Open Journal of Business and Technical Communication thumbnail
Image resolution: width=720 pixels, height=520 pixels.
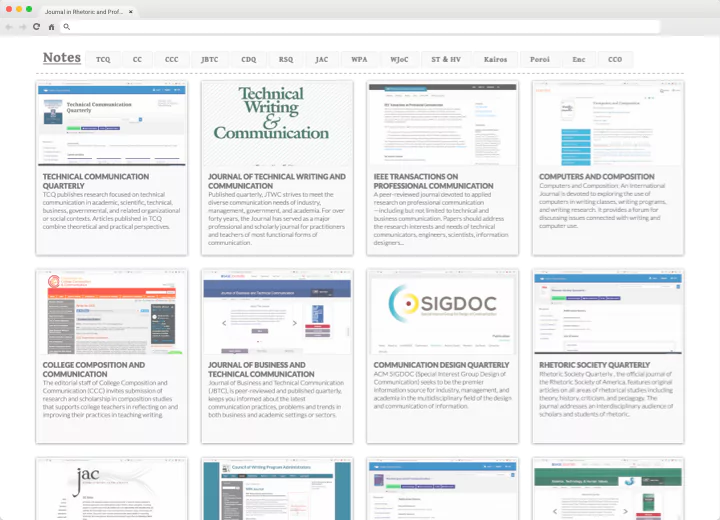(x=277, y=312)
